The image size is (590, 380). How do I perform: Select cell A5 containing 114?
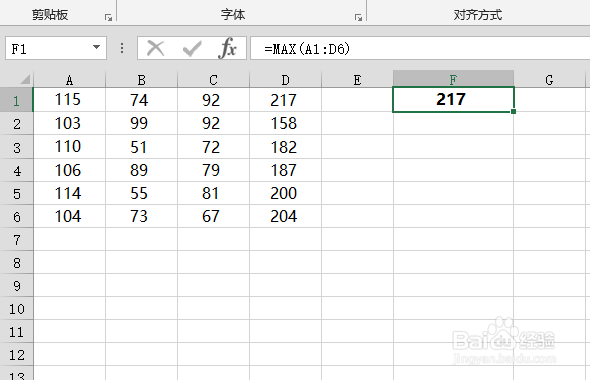click(x=70, y=193)
